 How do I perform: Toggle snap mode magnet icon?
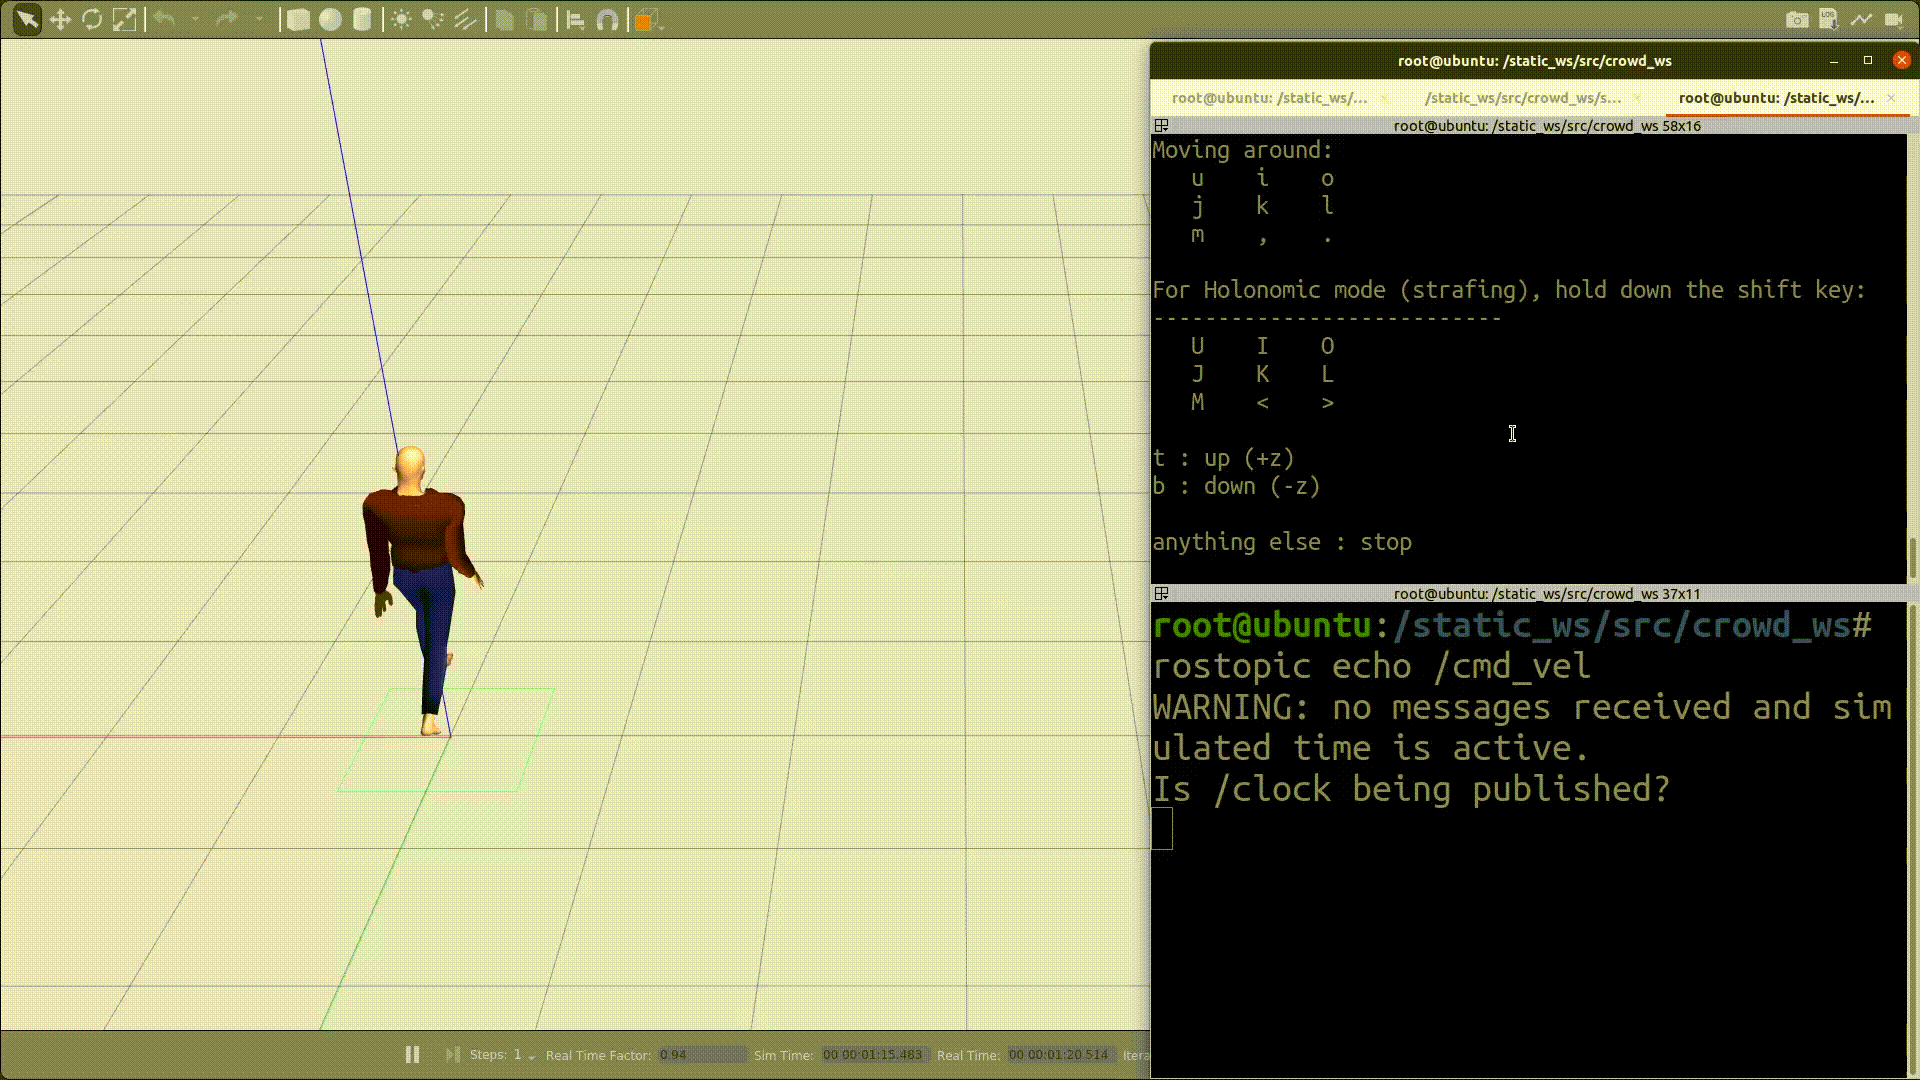[607, 19]
